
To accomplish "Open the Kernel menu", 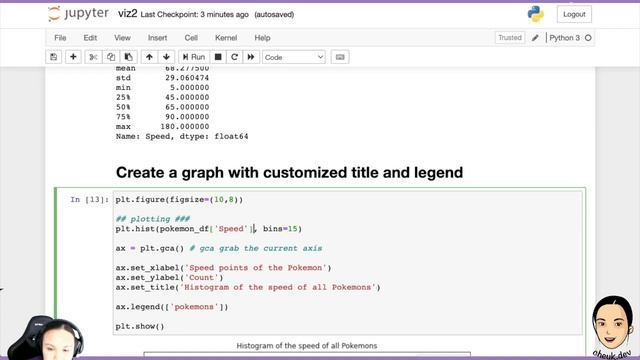I will [x=226, y=38].
